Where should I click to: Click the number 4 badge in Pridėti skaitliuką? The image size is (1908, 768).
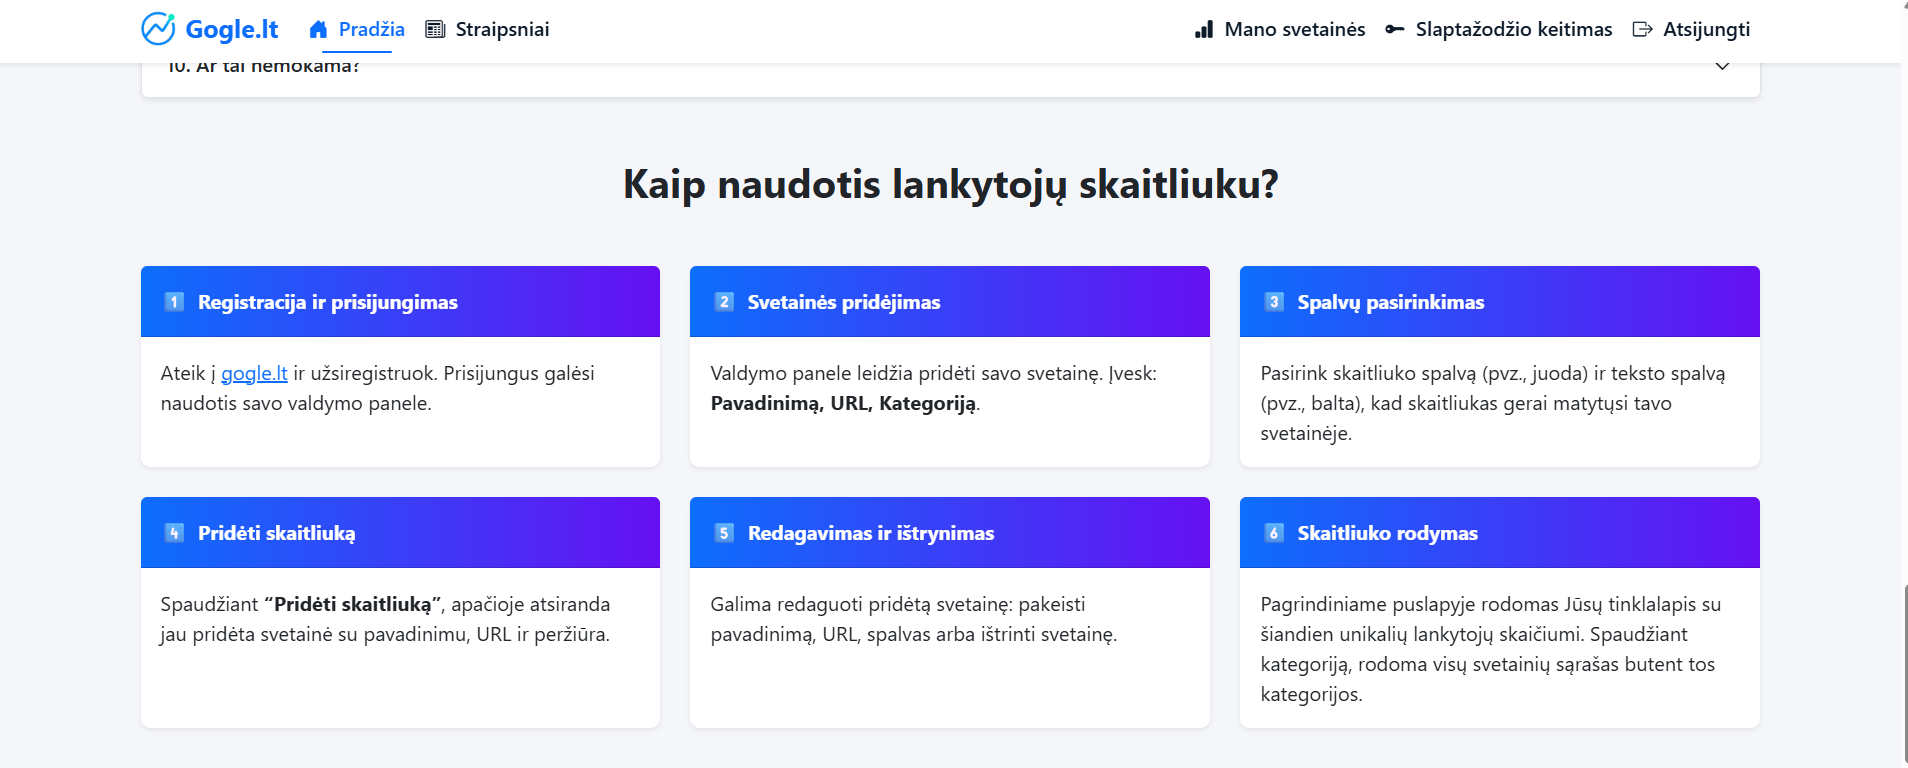pos(174,533)
